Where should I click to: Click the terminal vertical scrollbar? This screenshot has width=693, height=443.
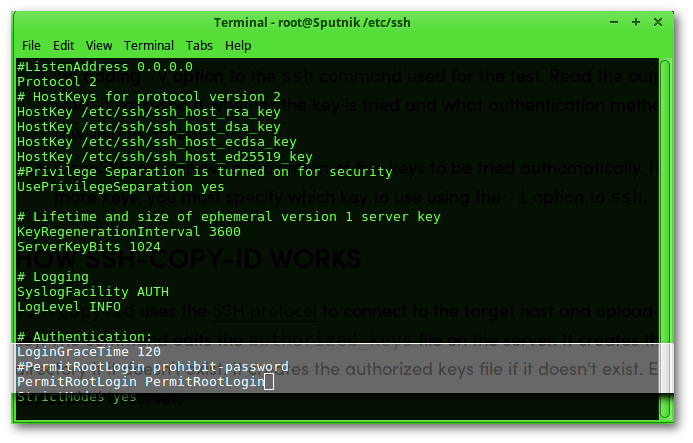665,239
